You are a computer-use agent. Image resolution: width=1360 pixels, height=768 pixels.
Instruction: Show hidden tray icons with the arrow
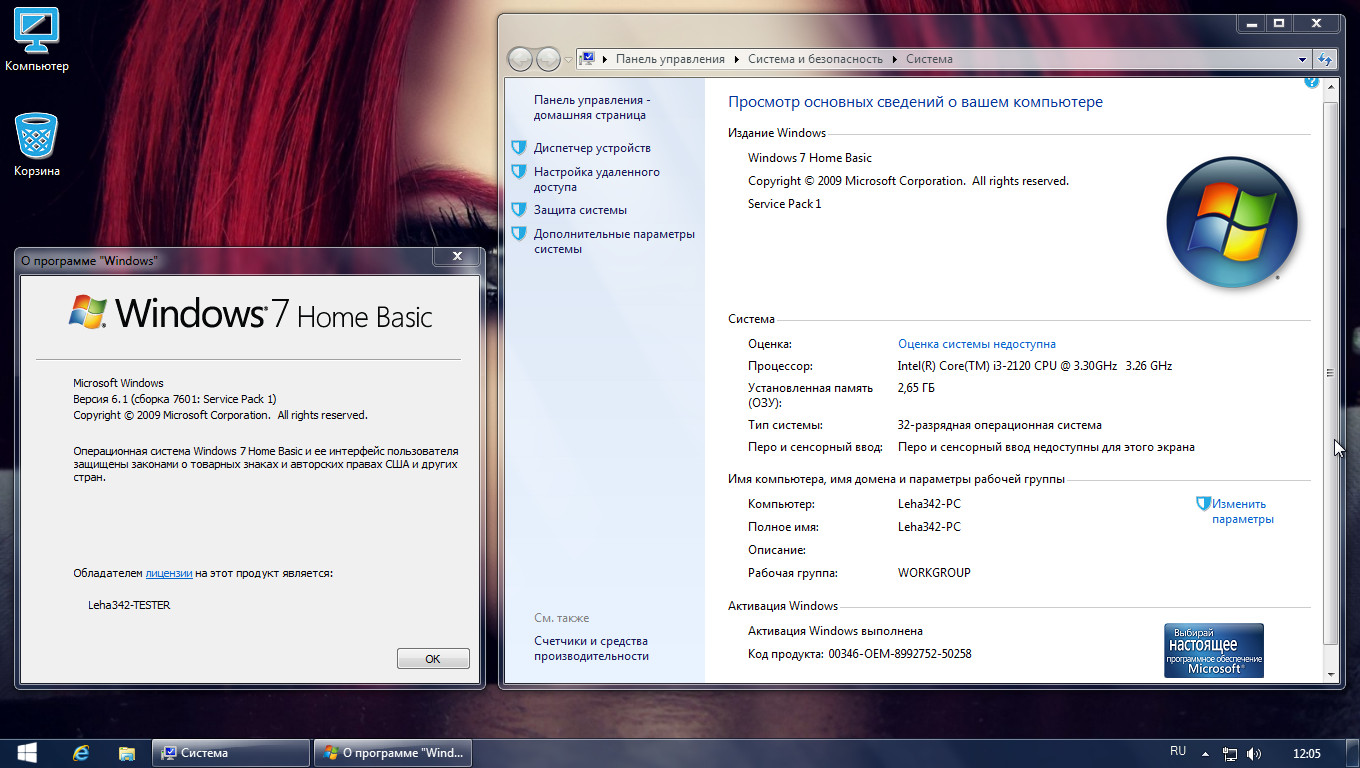[x=1206, y=753]
